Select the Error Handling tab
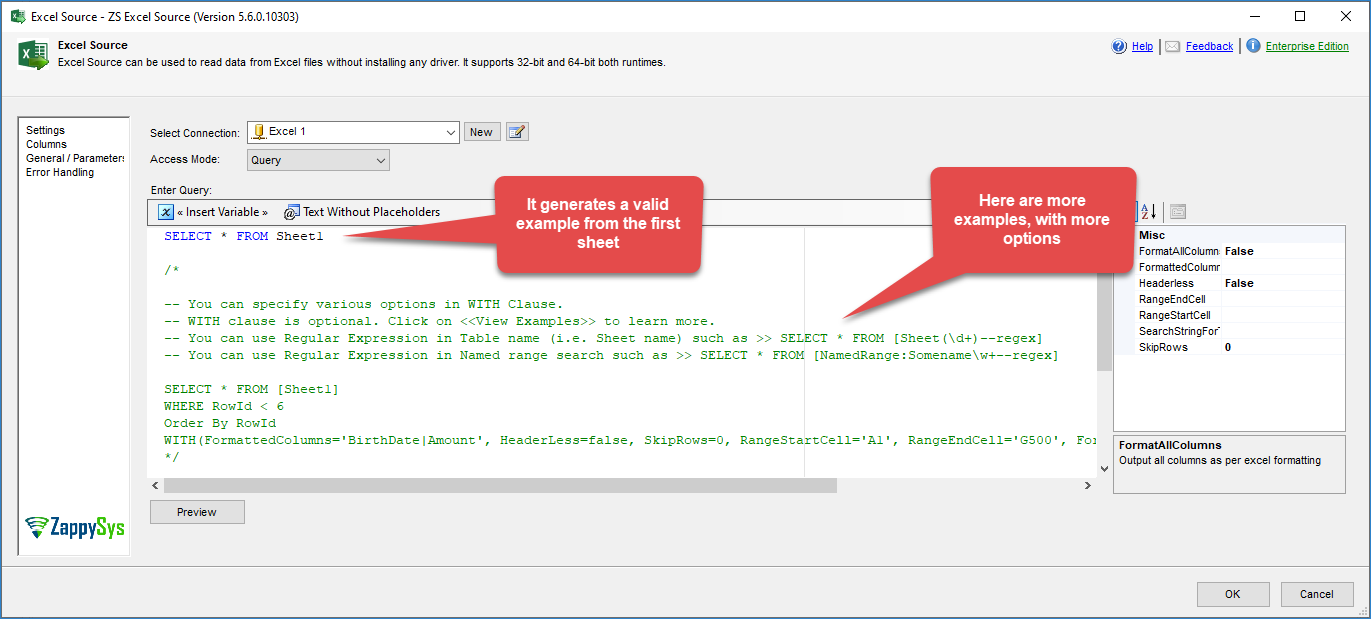 click(60, 172)
